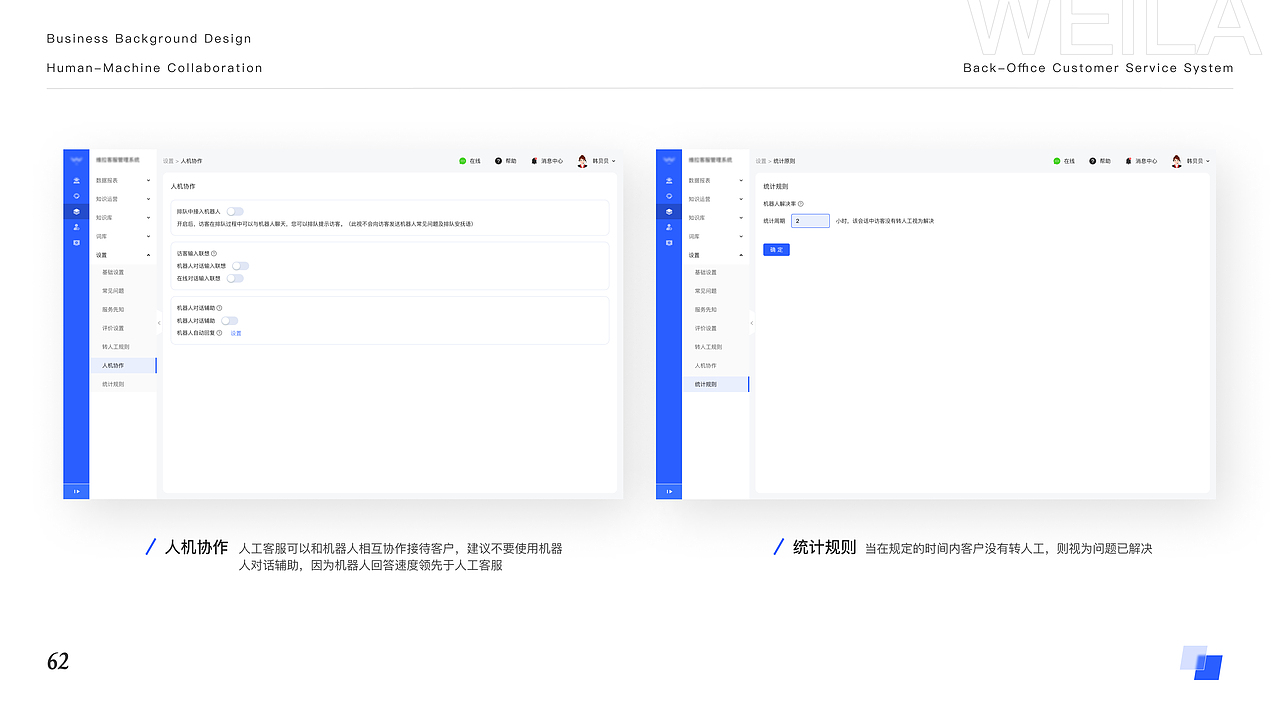Collapse 设置 menu in 人机协作 screen
This screenshot has height=720, width=1280.
pyautogui.click(x=149, y=255)
